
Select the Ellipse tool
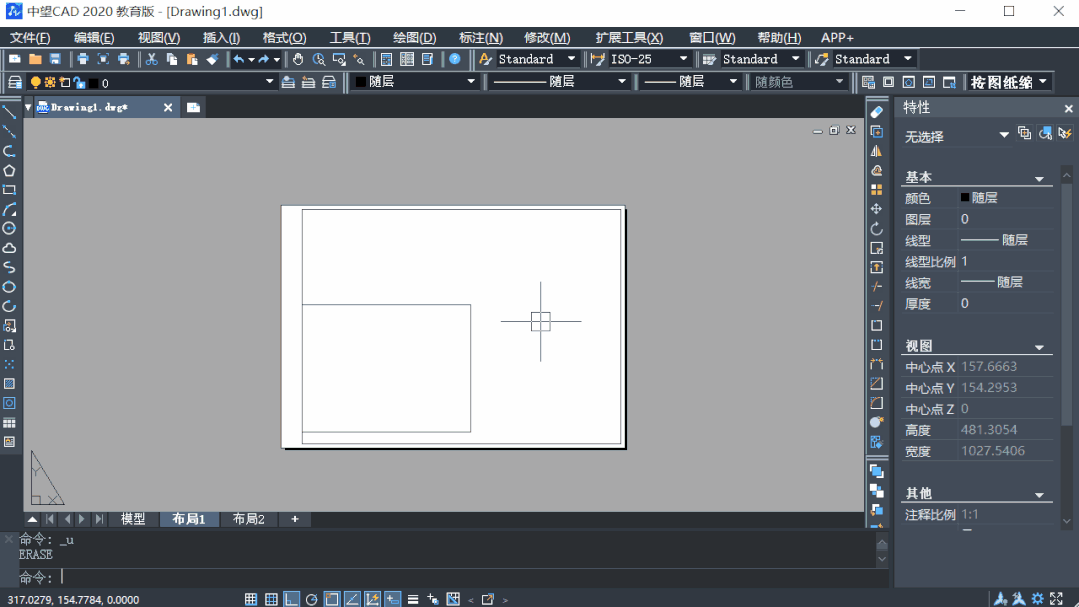10,287
